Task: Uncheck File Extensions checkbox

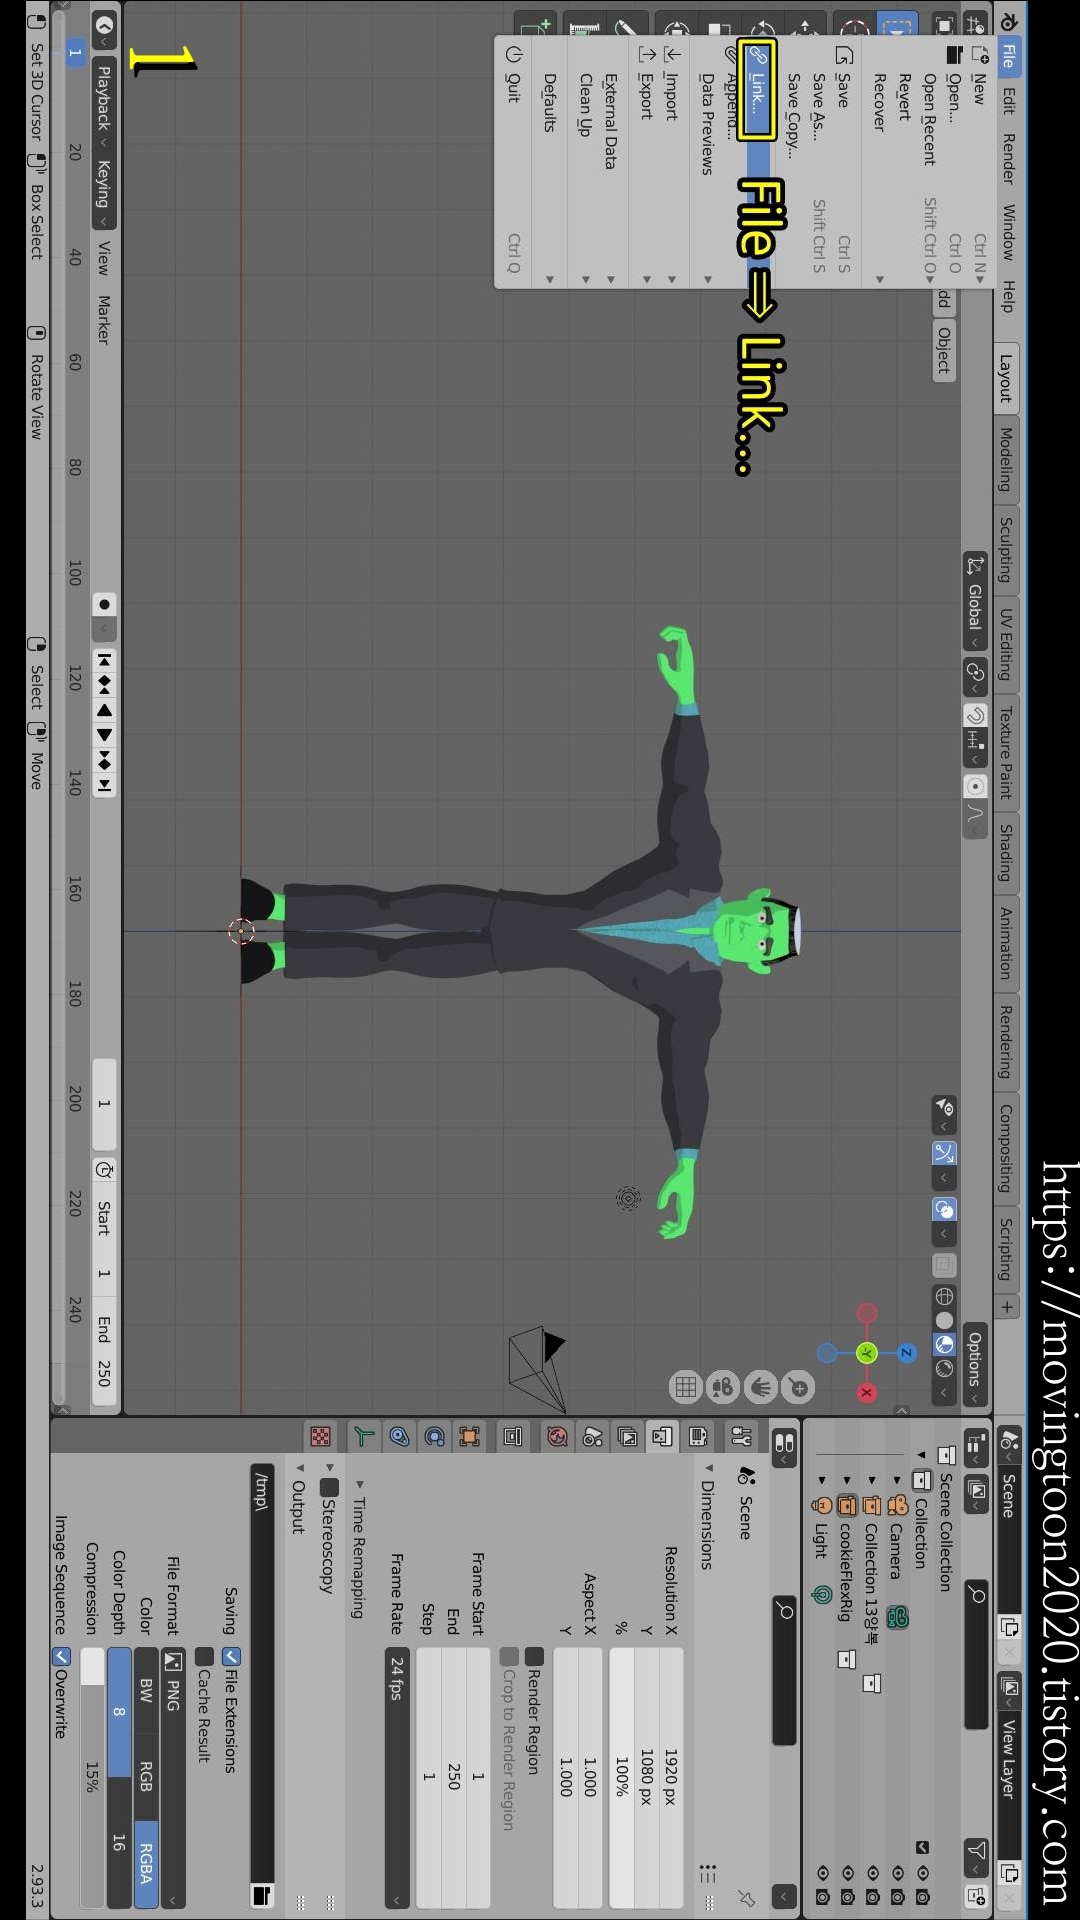Action: pyautogui.click(x=232, y=1657)
